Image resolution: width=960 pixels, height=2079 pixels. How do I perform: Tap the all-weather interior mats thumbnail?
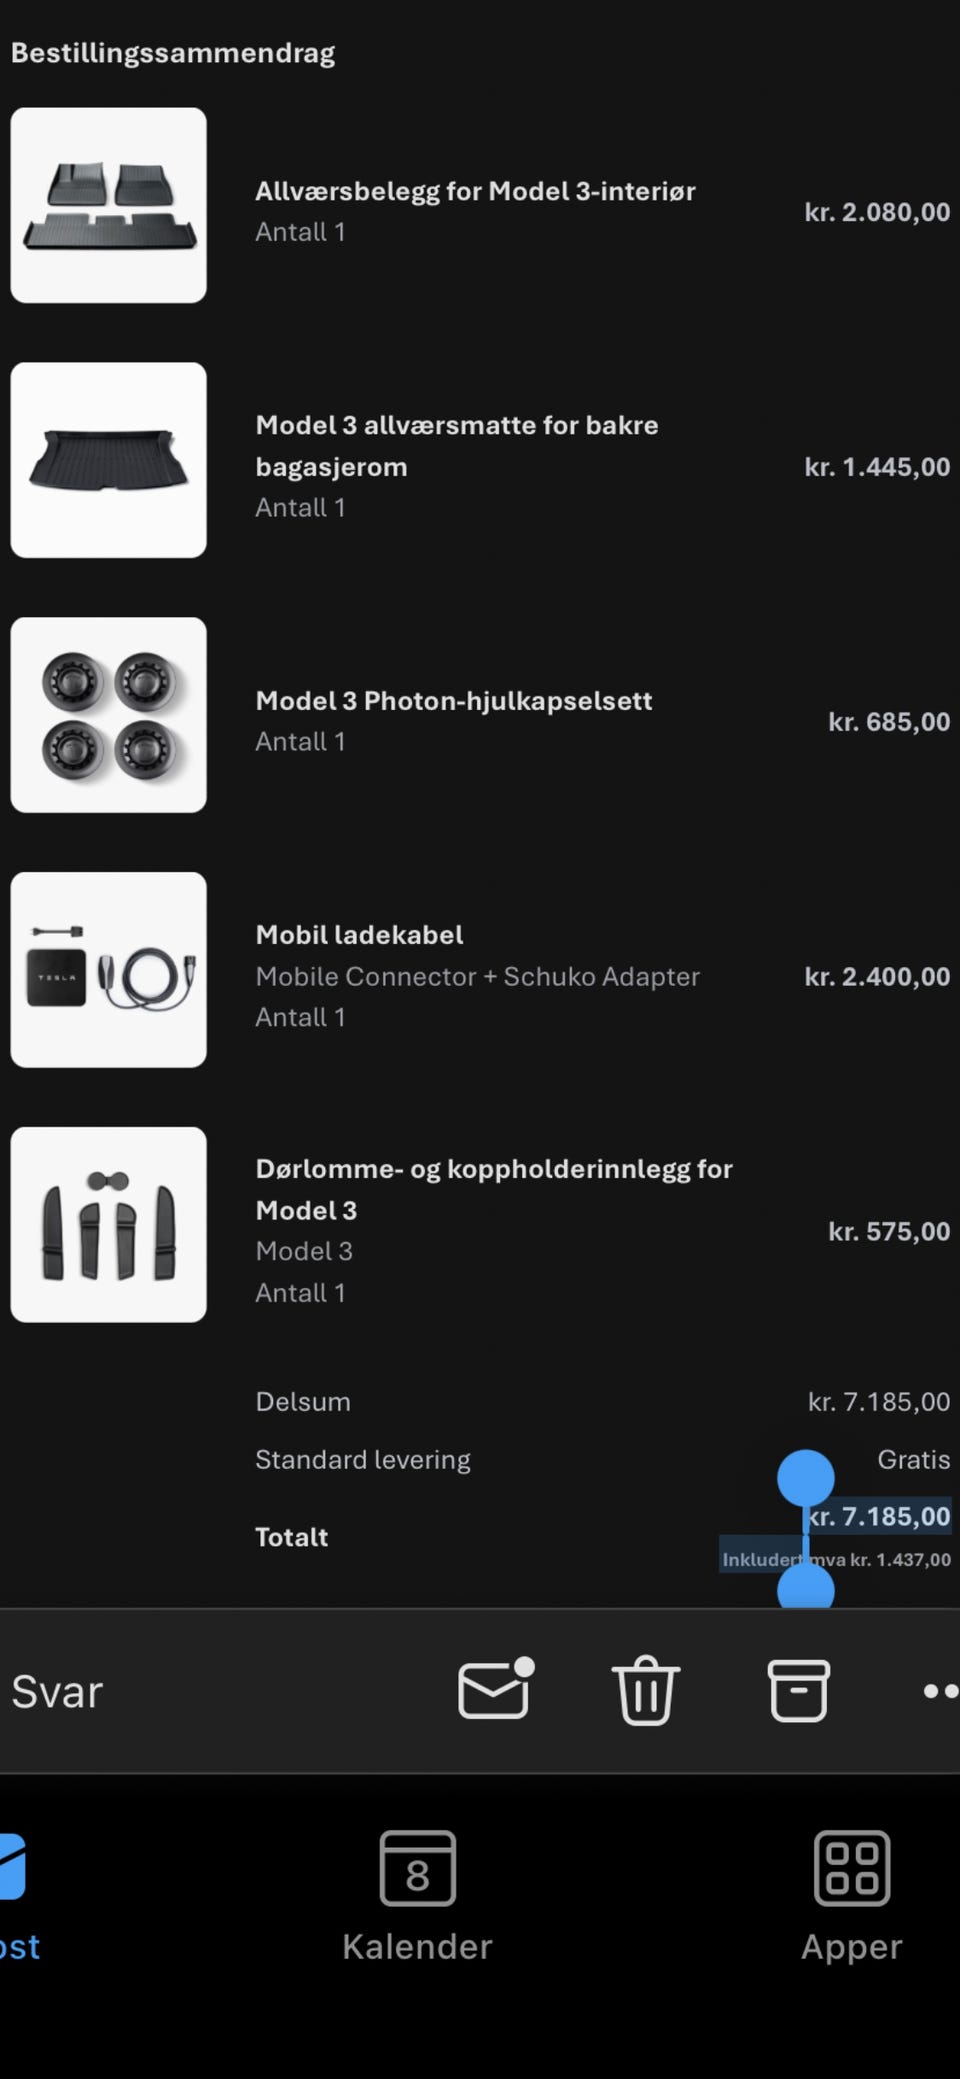(x=108, y=205)
